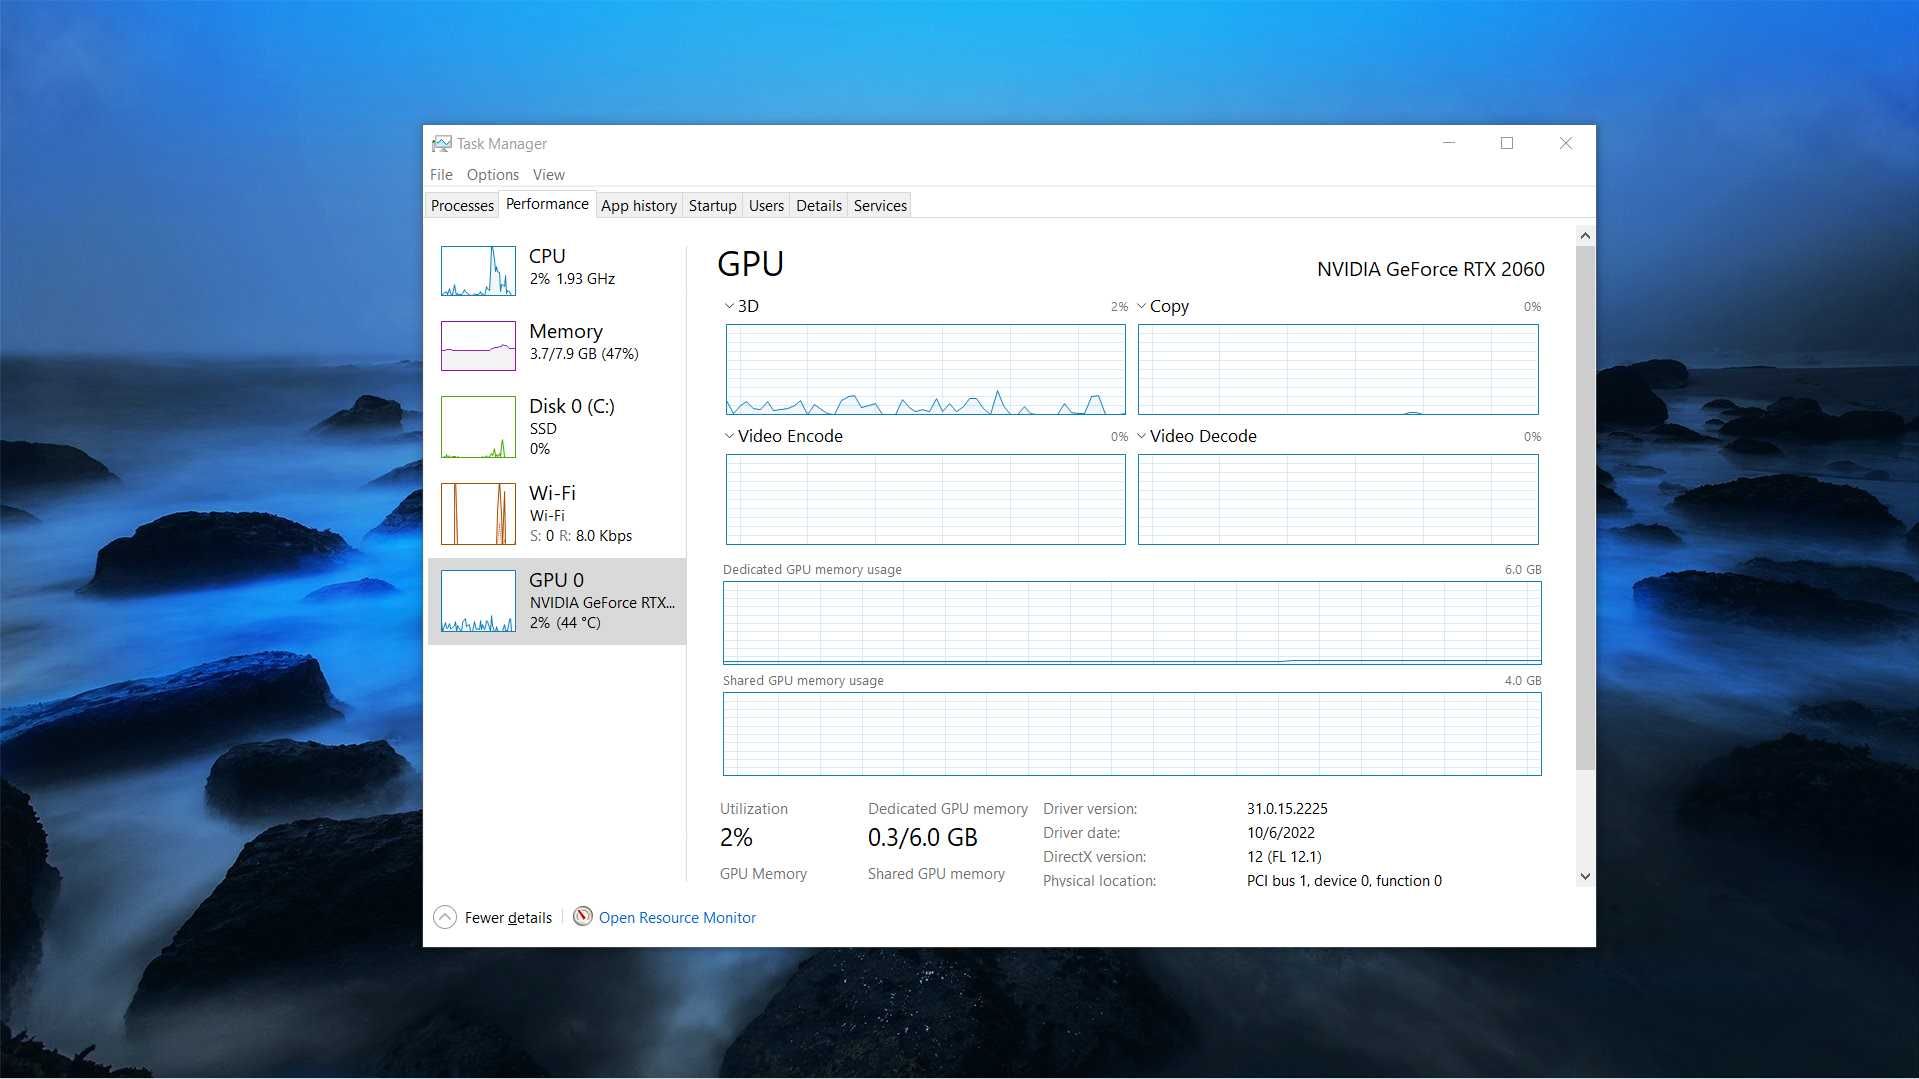Click the Fewer details circle arrow icon
1919x1079 pixels.
(x=445, y=917)
